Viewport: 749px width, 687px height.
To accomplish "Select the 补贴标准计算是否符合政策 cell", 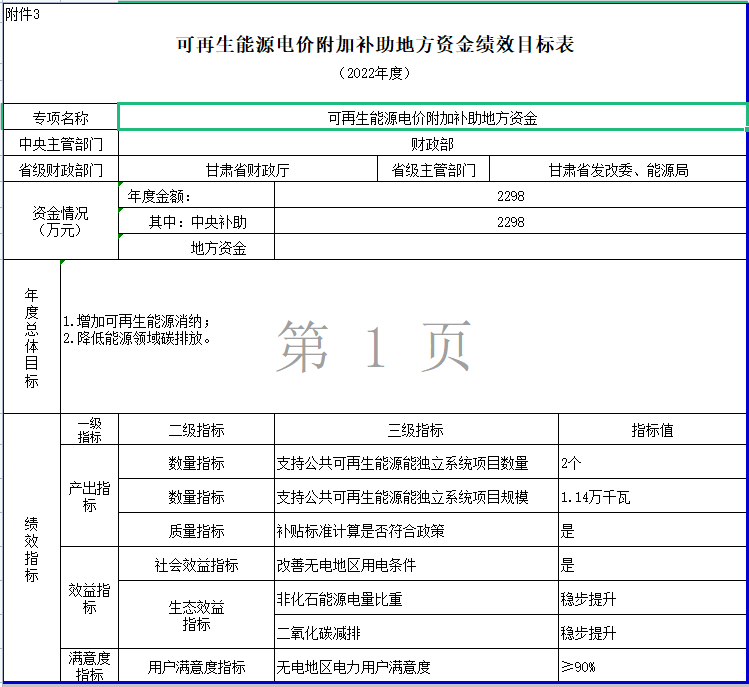I will [415, 531].
